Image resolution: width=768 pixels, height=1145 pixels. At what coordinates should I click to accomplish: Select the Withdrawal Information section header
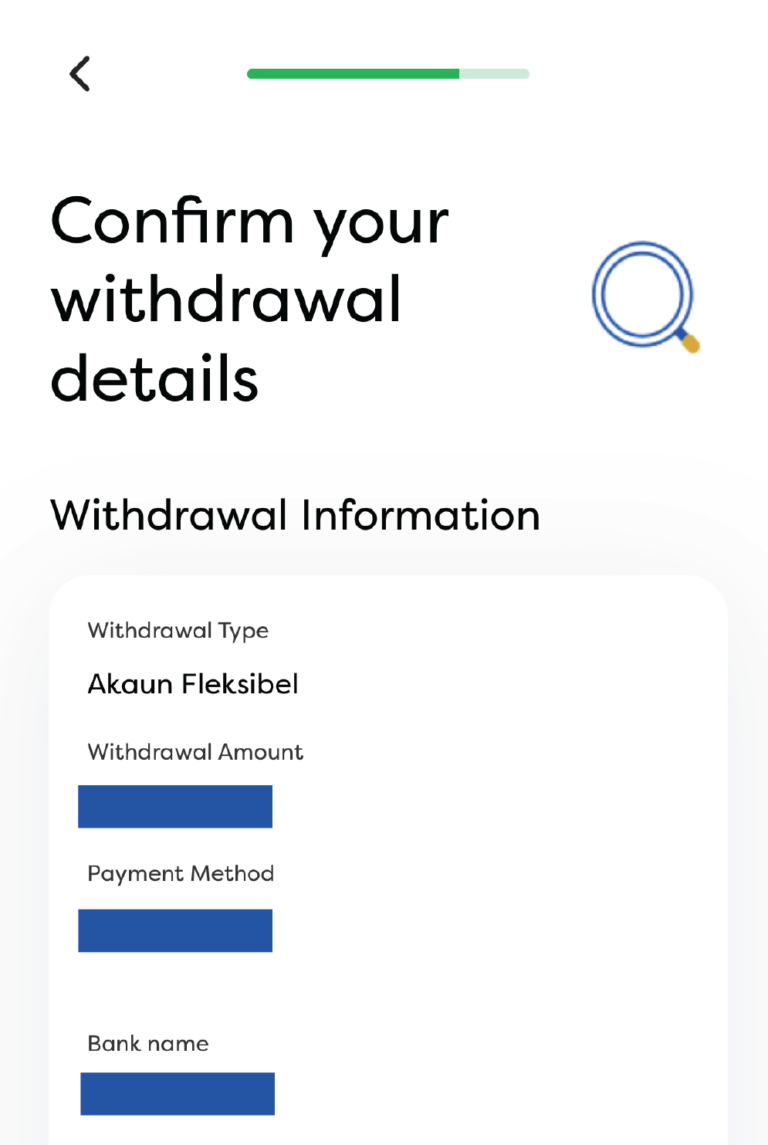pyautogui.click(x=295, y=514)
